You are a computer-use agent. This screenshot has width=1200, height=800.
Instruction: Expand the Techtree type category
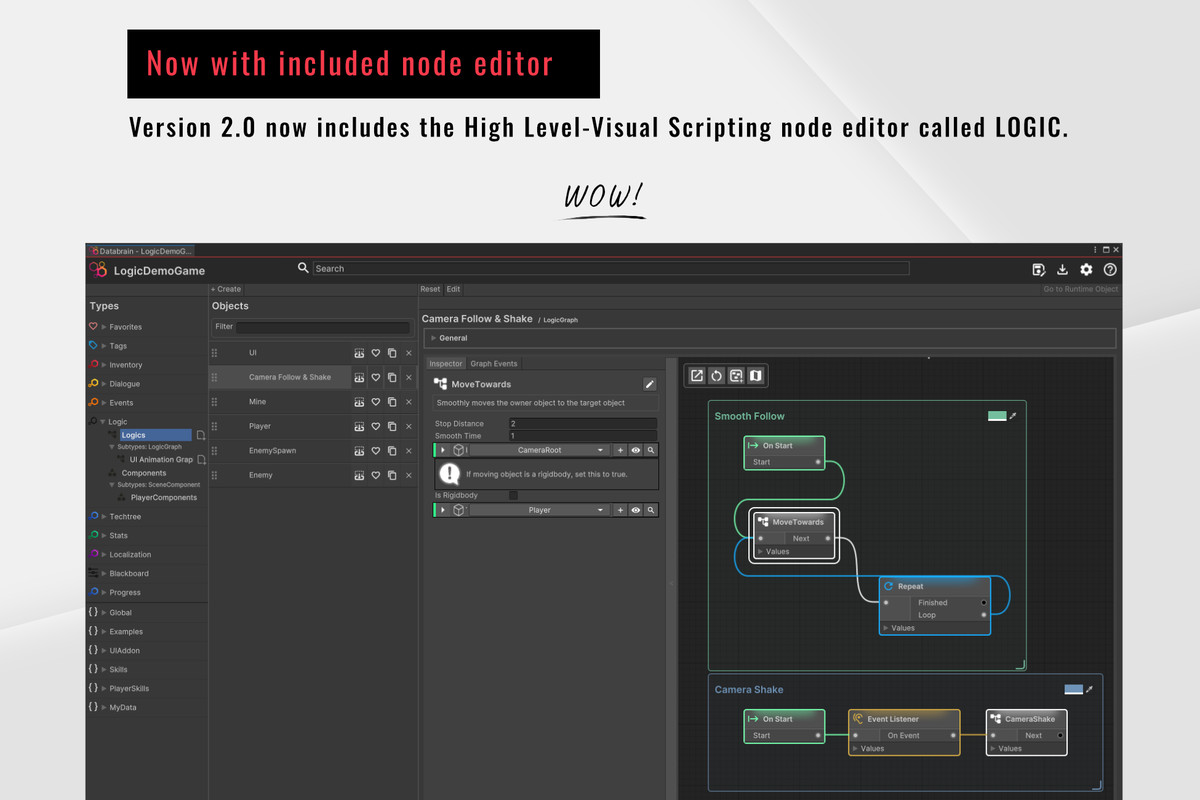click(x=104, y=516)
